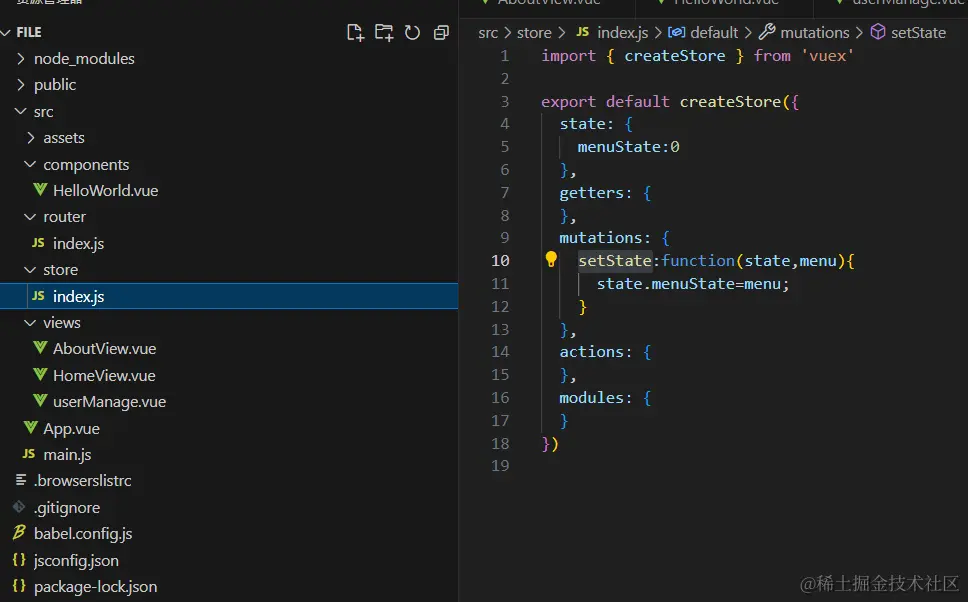
Task: Click the setState text on line 10
Action: click(615, 261)
